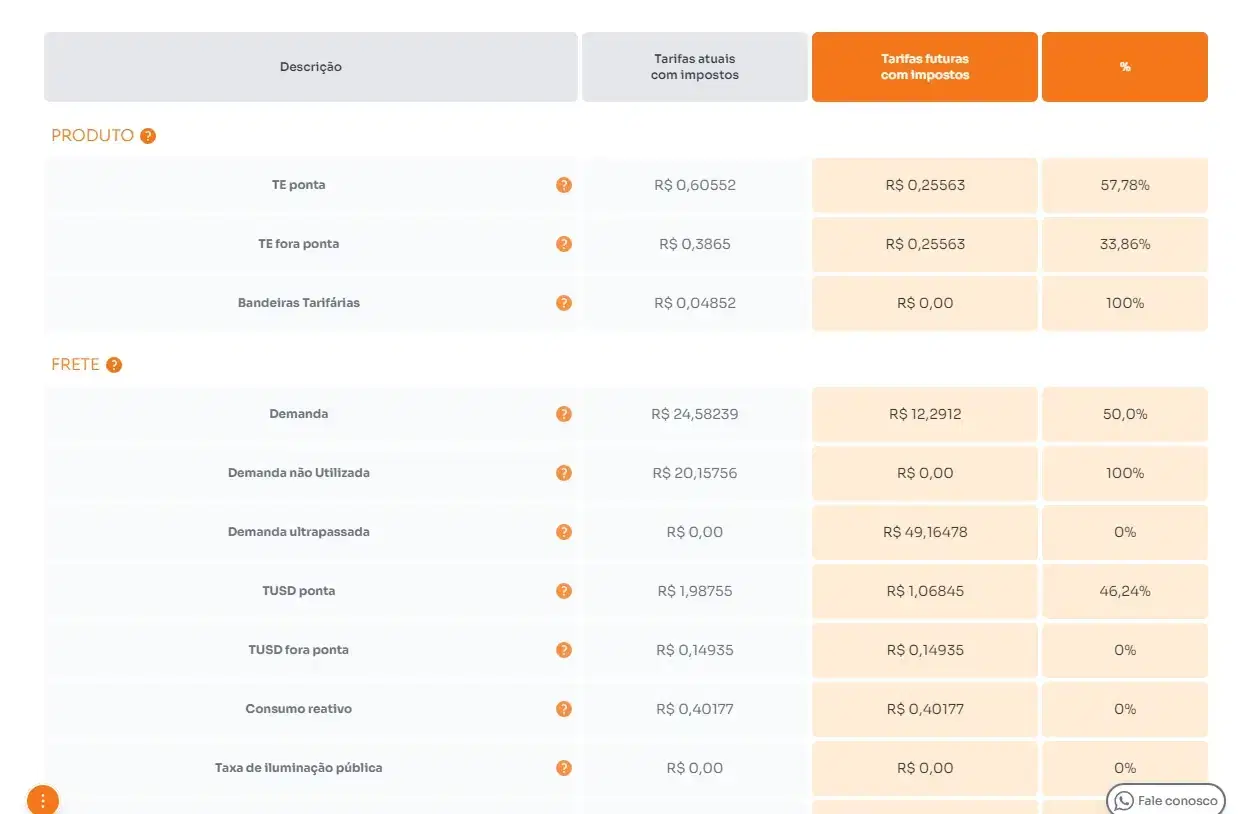Open help icon for TE ponta row

point(564,185)
